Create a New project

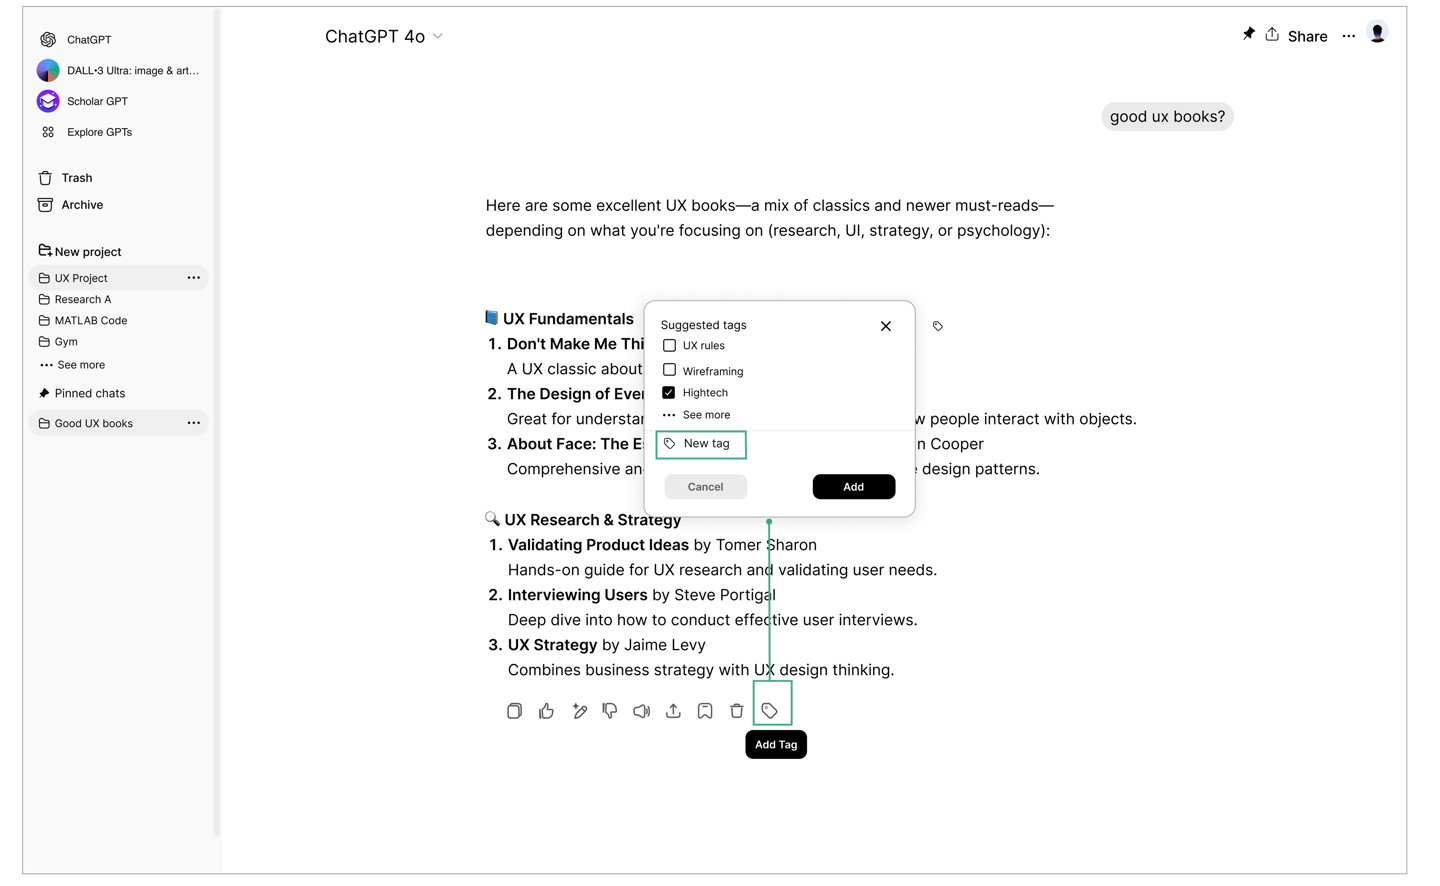click(x=80, y=252)
